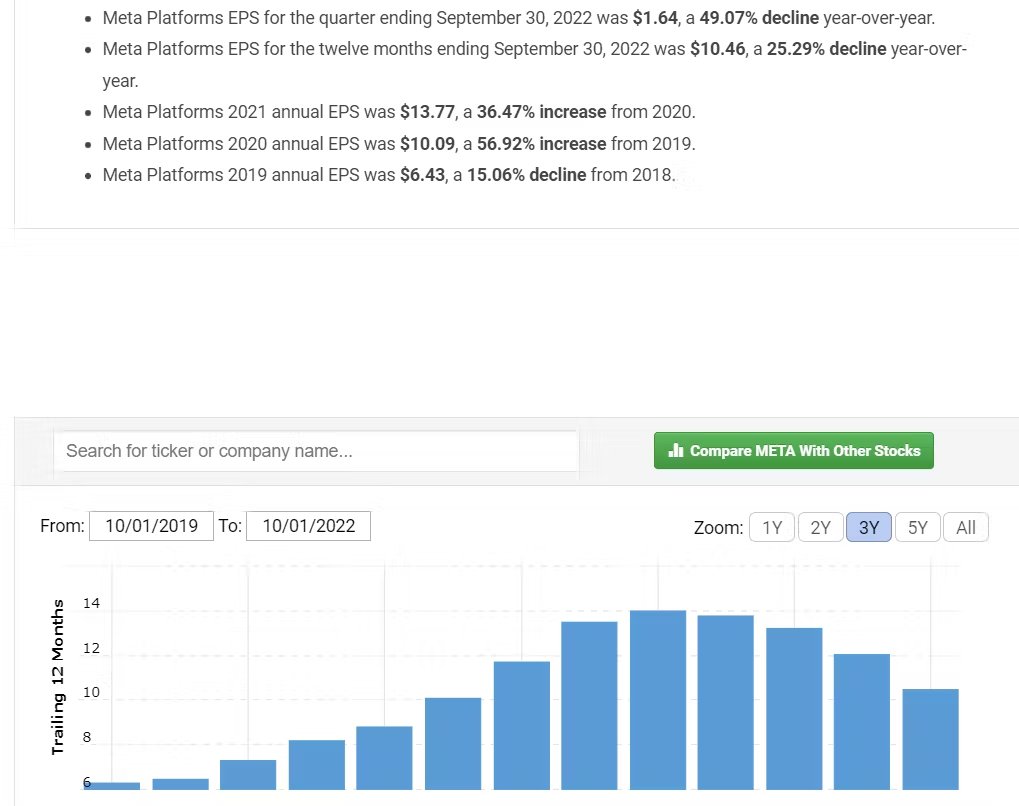The width and height of the screenshot is (1019, 806).
Task: Click the 56.92% increase text
Action: click(x=541, y=144)
